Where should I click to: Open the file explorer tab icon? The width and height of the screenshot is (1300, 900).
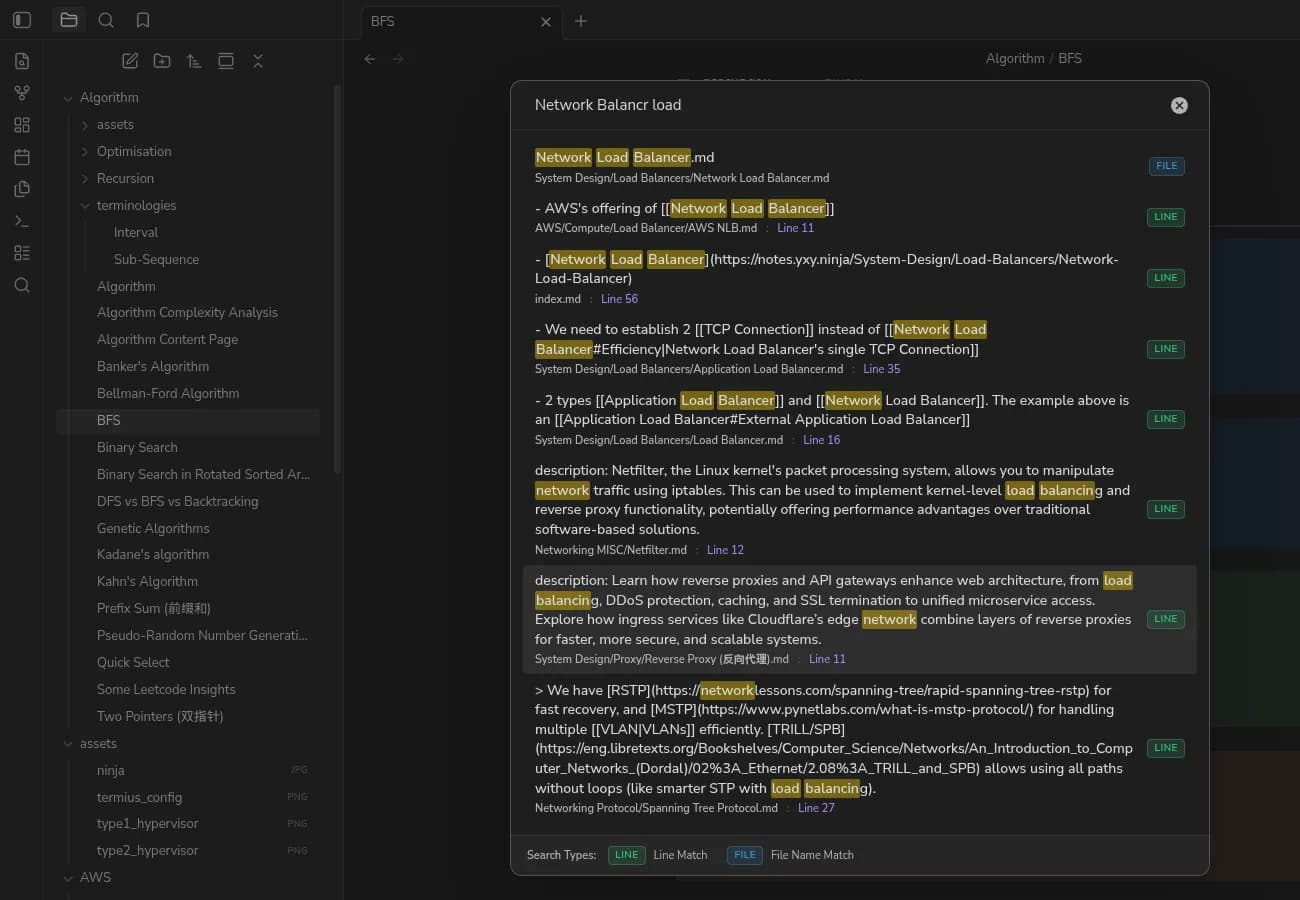[x=69, y=20]
